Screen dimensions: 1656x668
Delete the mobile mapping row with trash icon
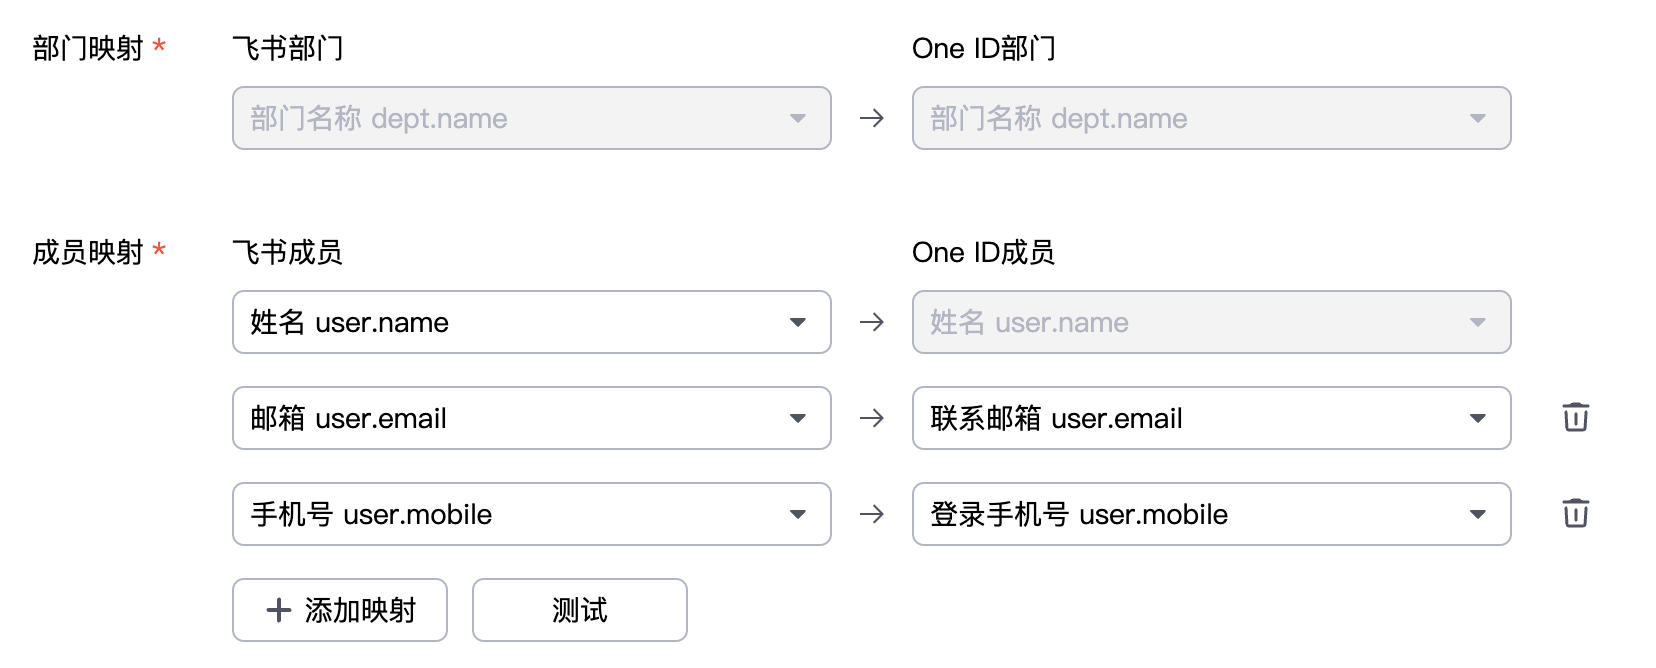click(1575, 513)
